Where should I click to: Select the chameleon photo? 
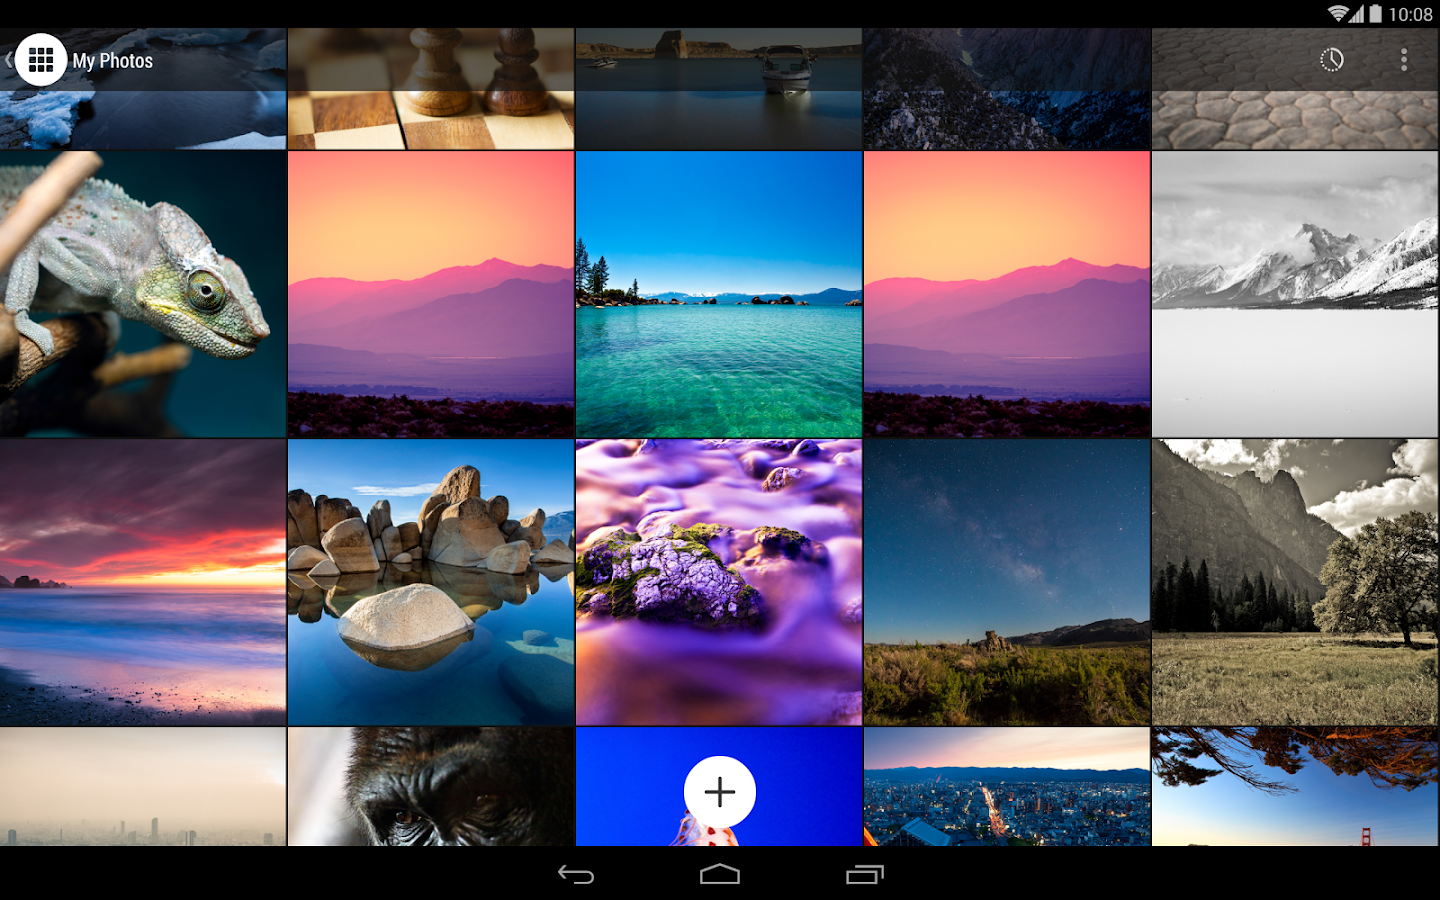[142, 293]
